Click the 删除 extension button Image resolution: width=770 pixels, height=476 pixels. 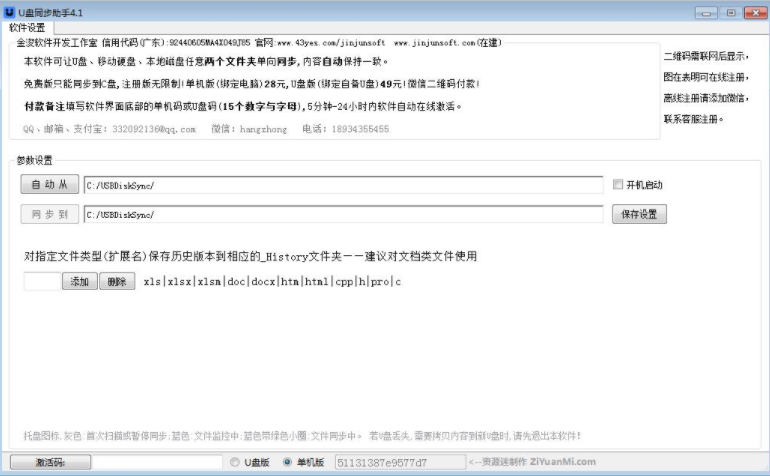[x=117, y=281]
